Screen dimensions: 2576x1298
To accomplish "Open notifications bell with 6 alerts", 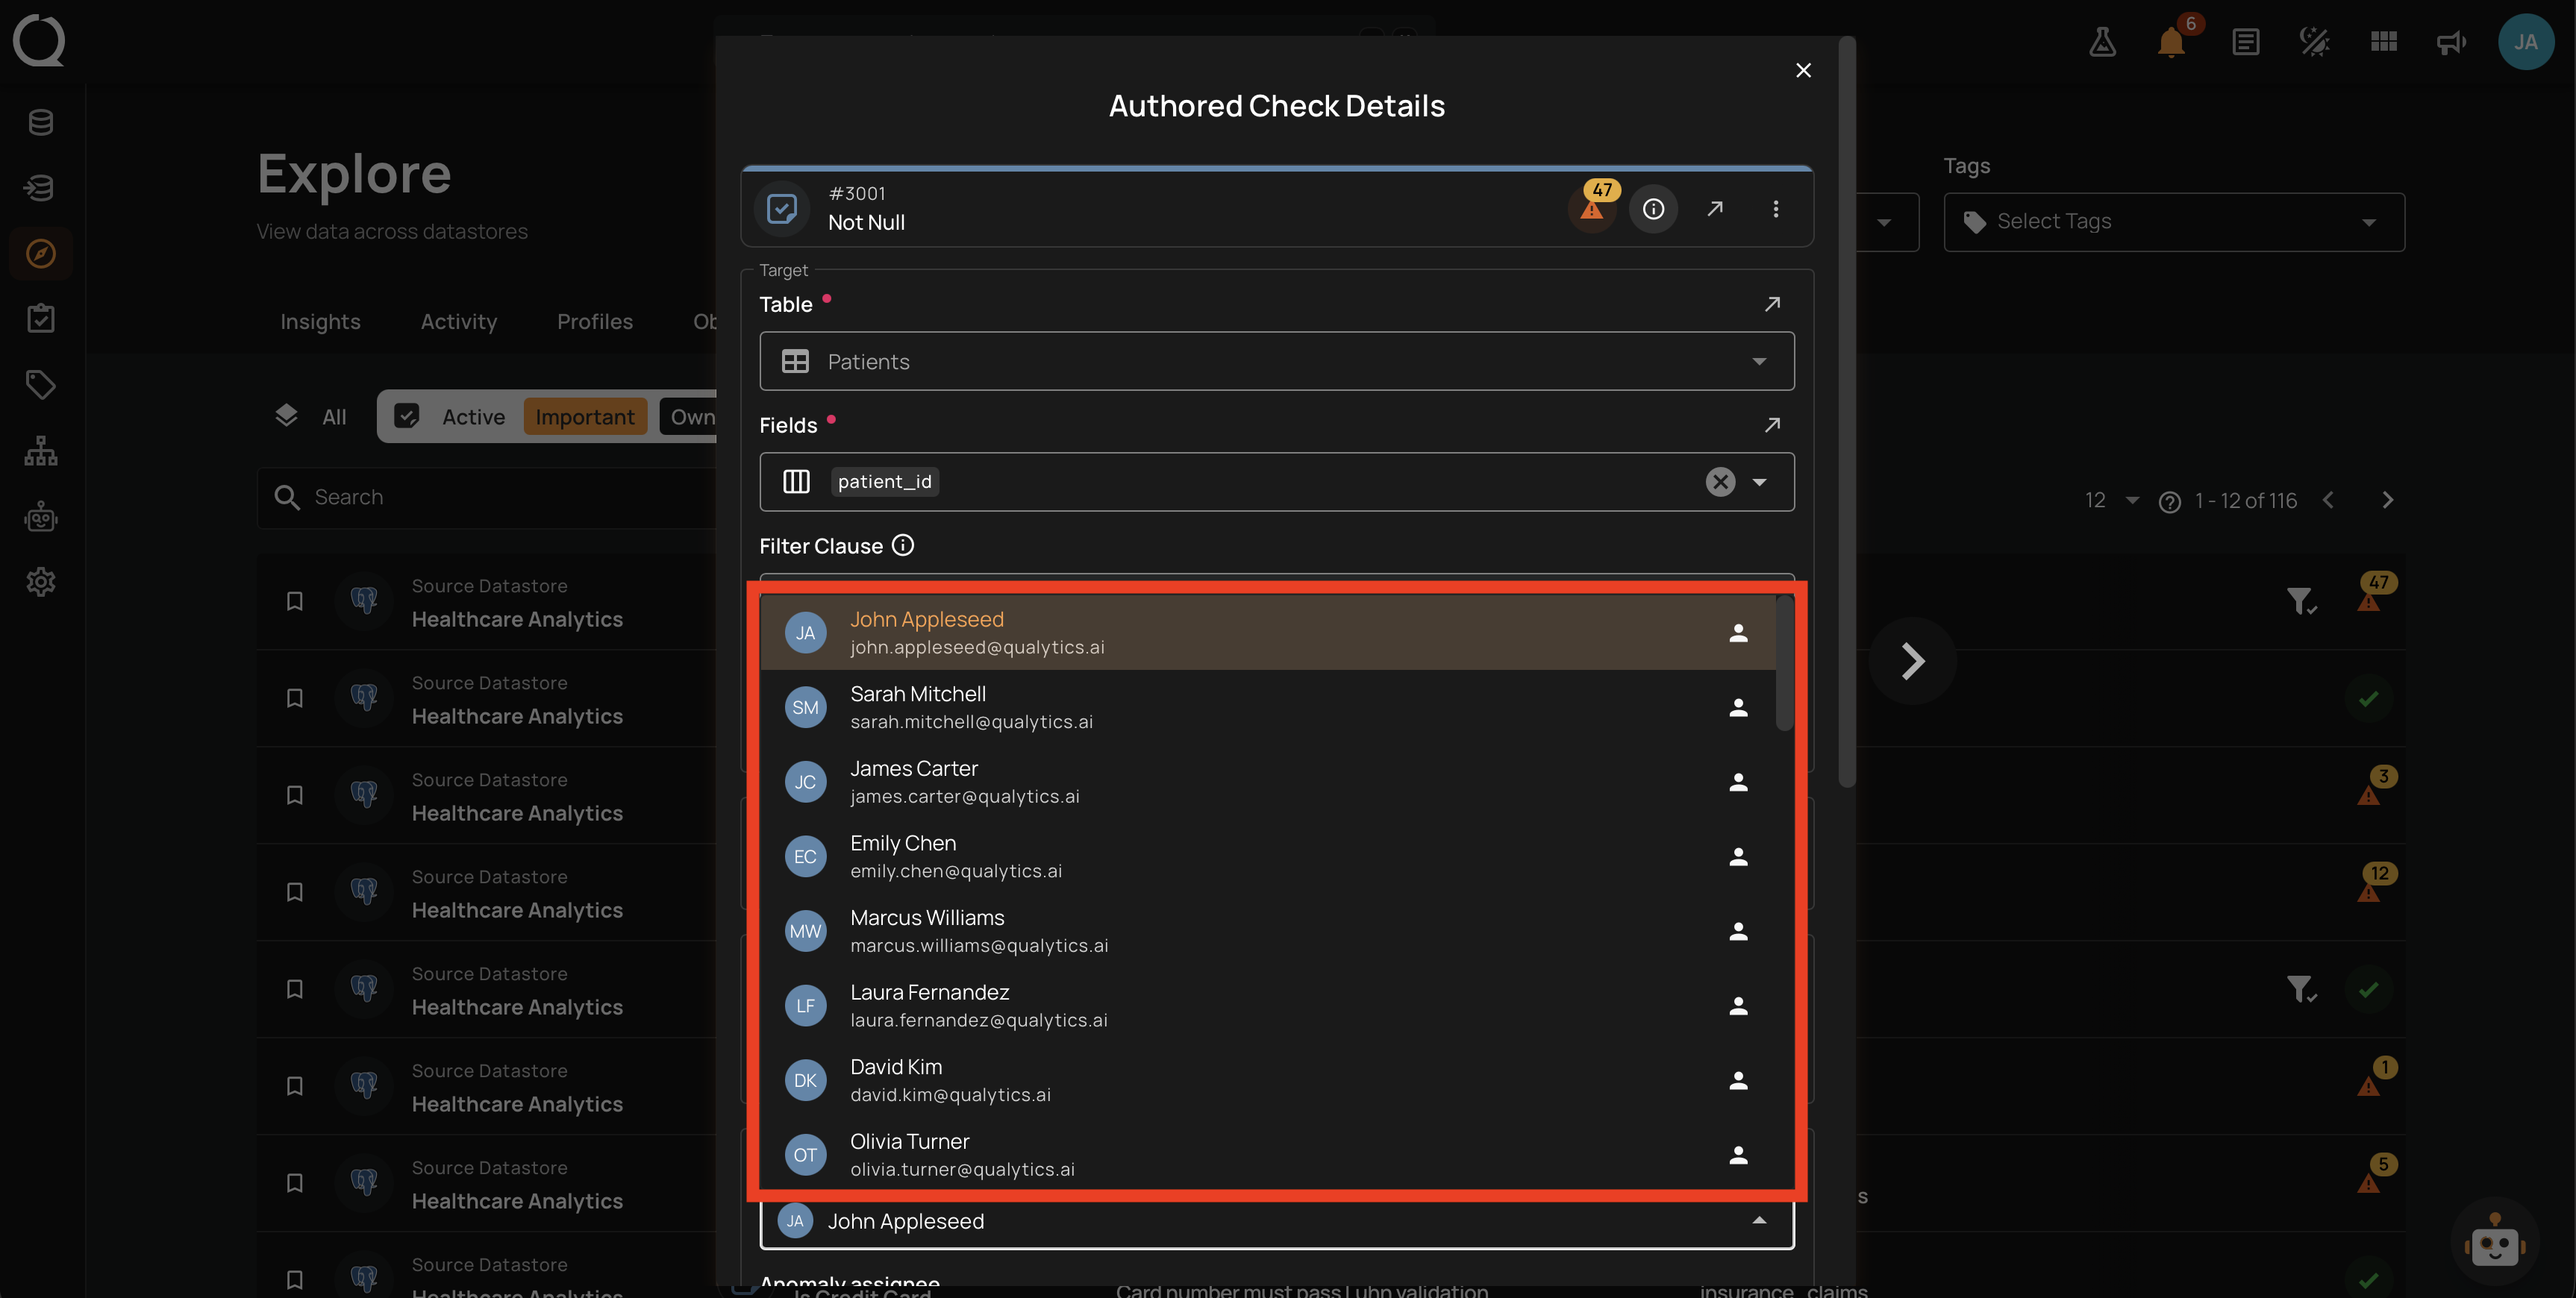I will point(2171,42).
